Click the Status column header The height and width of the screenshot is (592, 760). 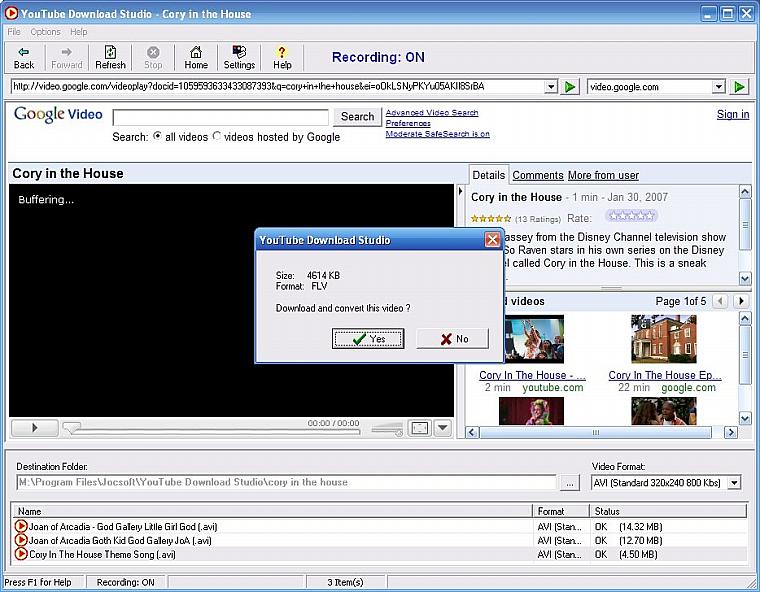(668, 511)
